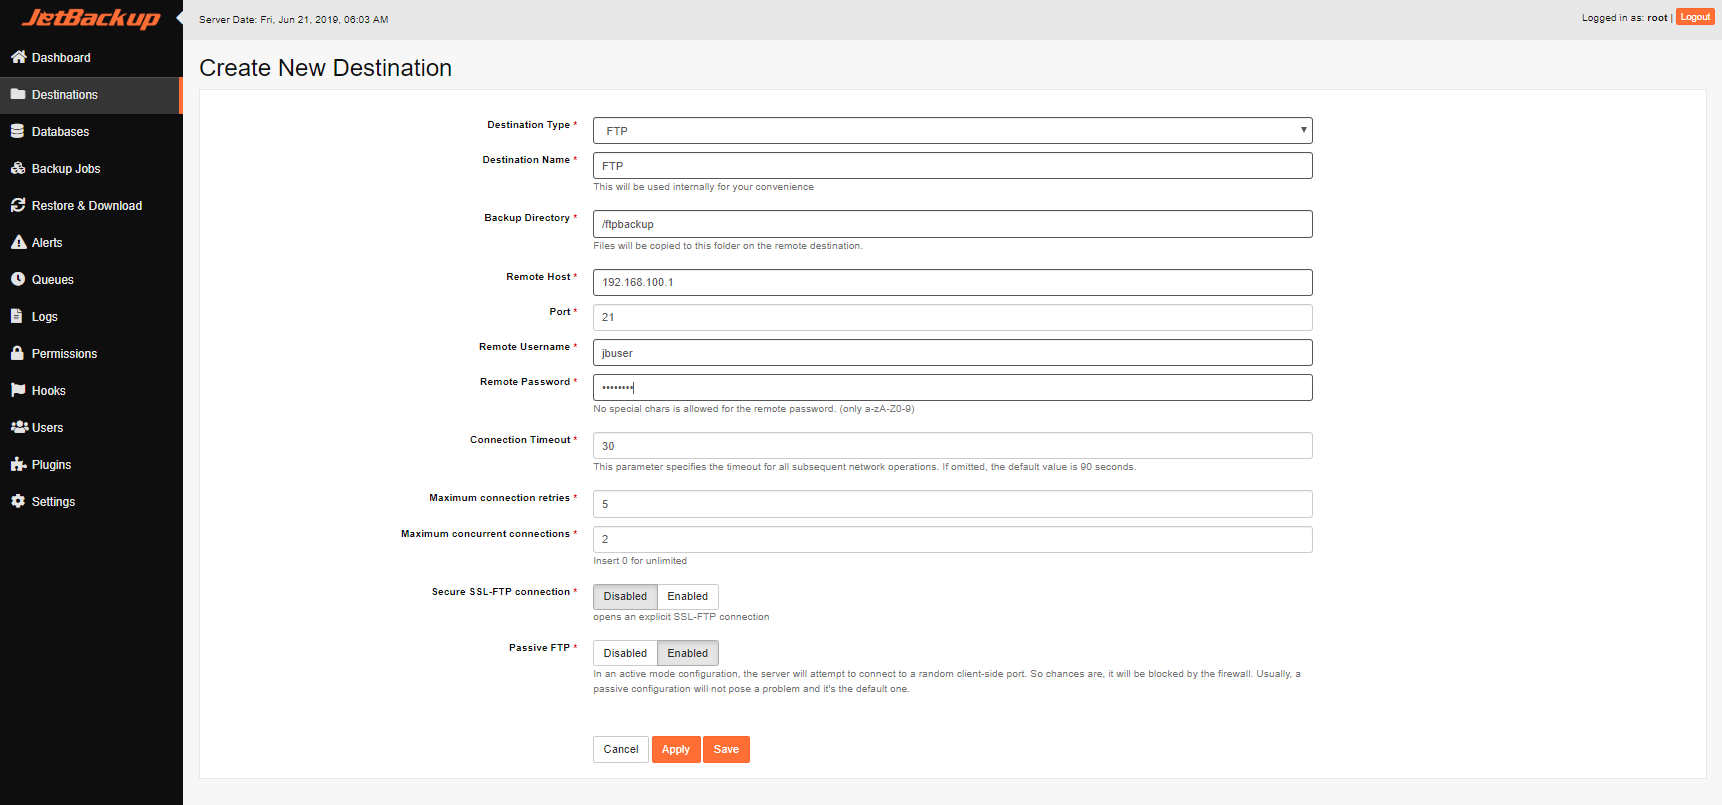Click the 'Logged in as: root' text
The width and height of the screenshot is (1722, 805).
point(1624,18)
